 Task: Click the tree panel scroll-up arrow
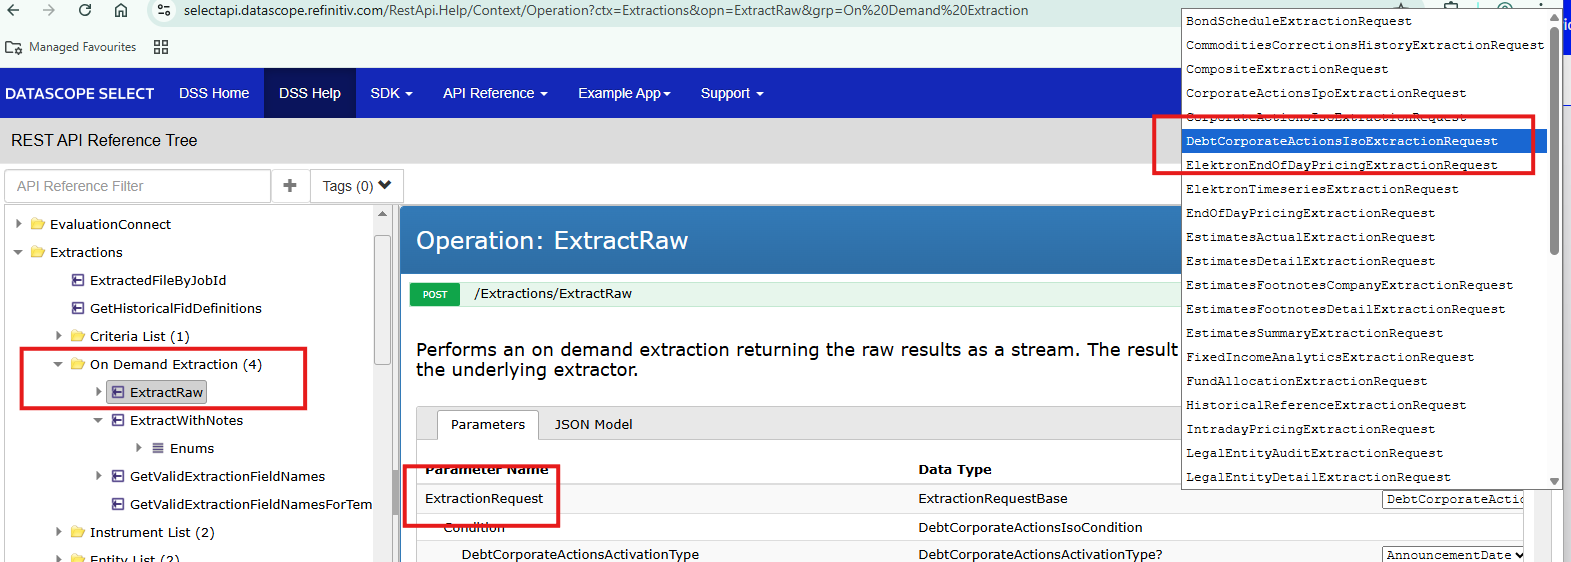(x=382, y=214)
